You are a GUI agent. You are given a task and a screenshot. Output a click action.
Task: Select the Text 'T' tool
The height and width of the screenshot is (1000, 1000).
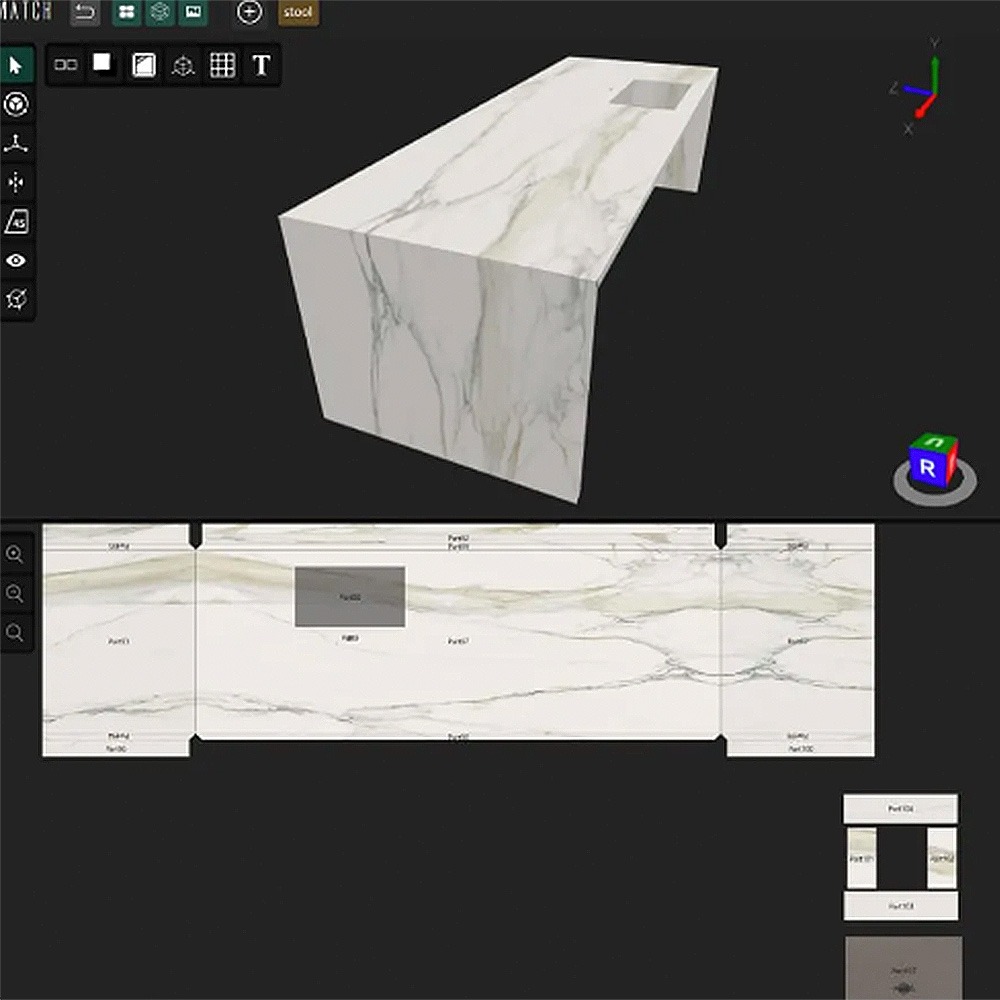[x=261, y=64]
